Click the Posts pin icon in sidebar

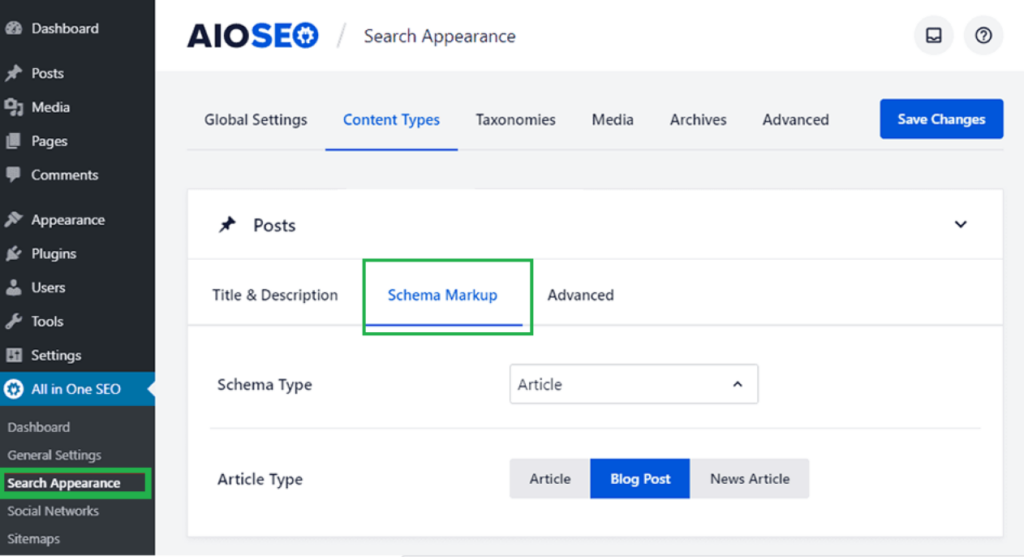13,73
